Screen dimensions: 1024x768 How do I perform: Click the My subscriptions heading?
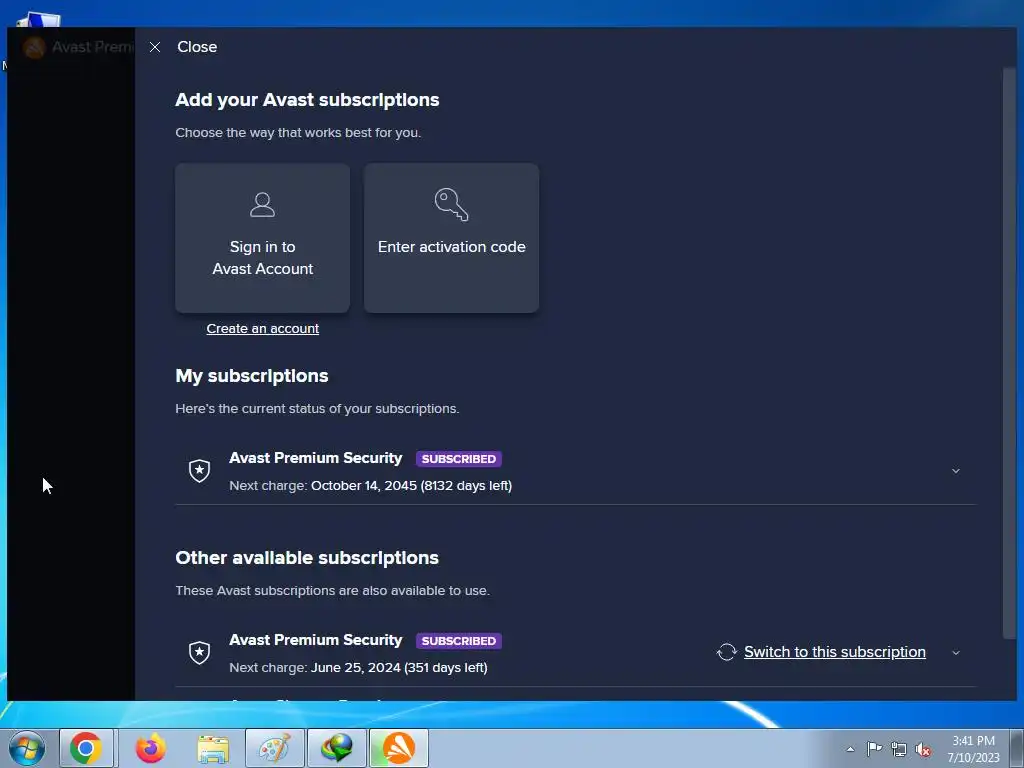pyautogui.click(x=251, y=376)
